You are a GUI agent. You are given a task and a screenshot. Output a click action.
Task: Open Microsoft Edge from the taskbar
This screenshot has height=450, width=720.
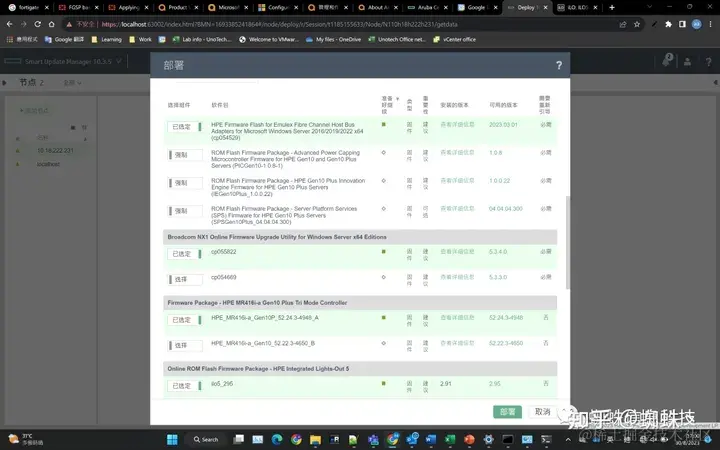(277, 439)
